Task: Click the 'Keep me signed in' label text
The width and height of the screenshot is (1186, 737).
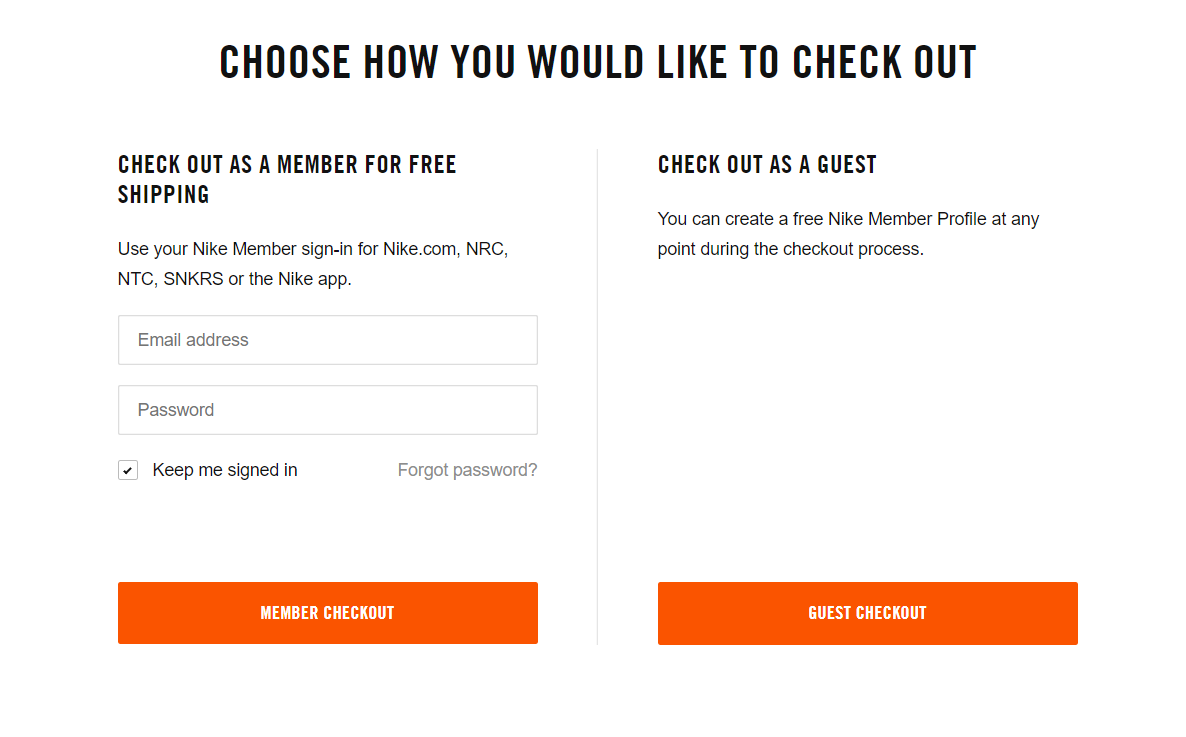Action: pyautogui.click(x=225, y=470)
